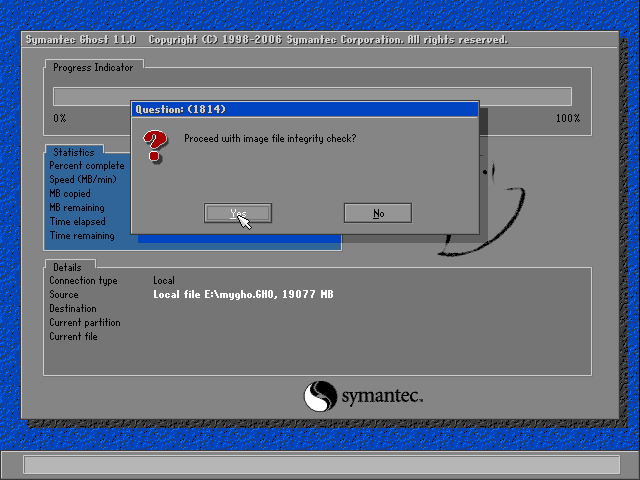The image size is (640, 480).
Task: Click the 'Connection type' detail label
Action: click(x=83, y=280)
